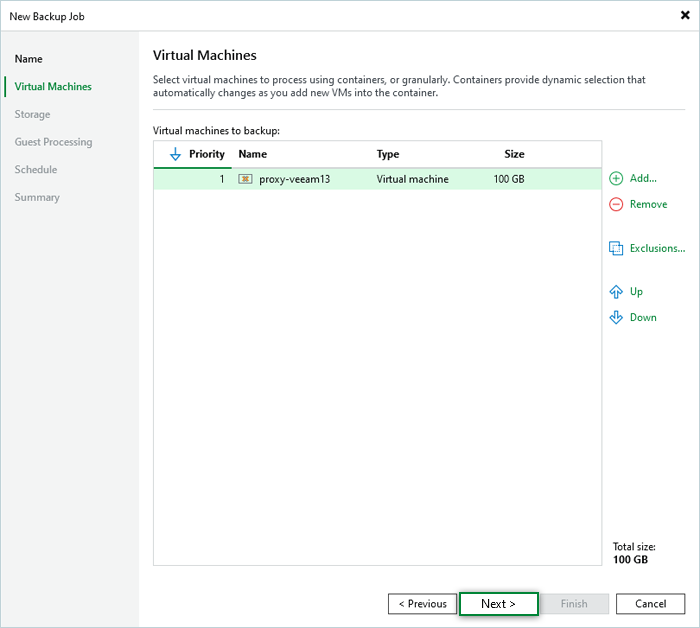This screenshot has height=628, width=700.
Task: Open Exclusions via its icon
Action: (616, 248)
